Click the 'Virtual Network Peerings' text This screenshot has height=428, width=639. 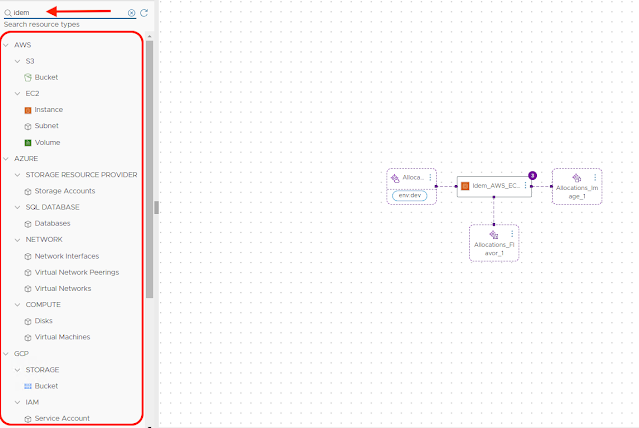[77, 272]
